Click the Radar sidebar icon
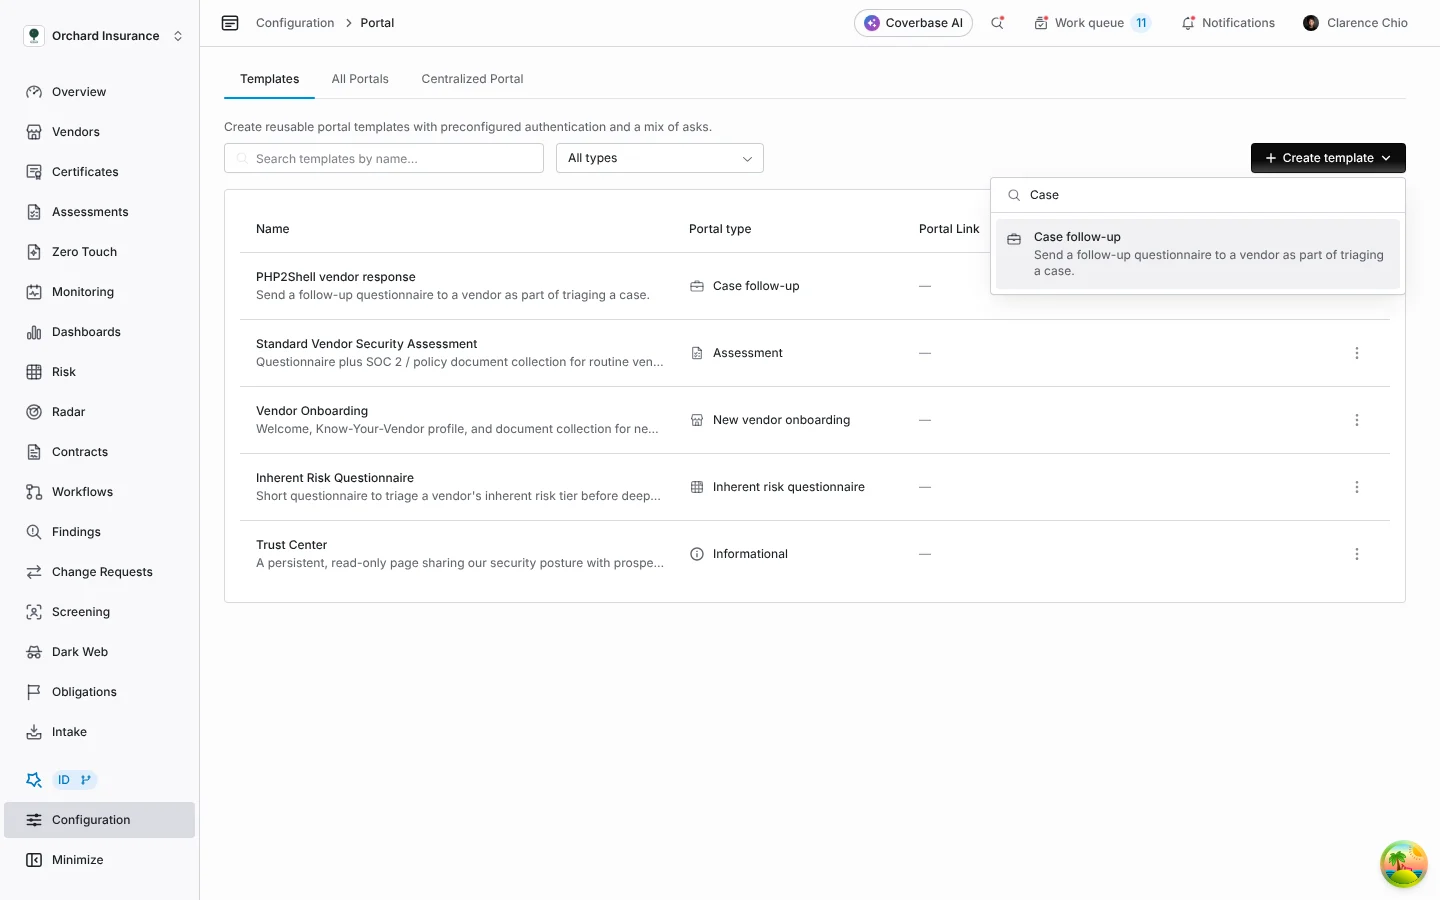1440x900 pixels. [34, 412]
